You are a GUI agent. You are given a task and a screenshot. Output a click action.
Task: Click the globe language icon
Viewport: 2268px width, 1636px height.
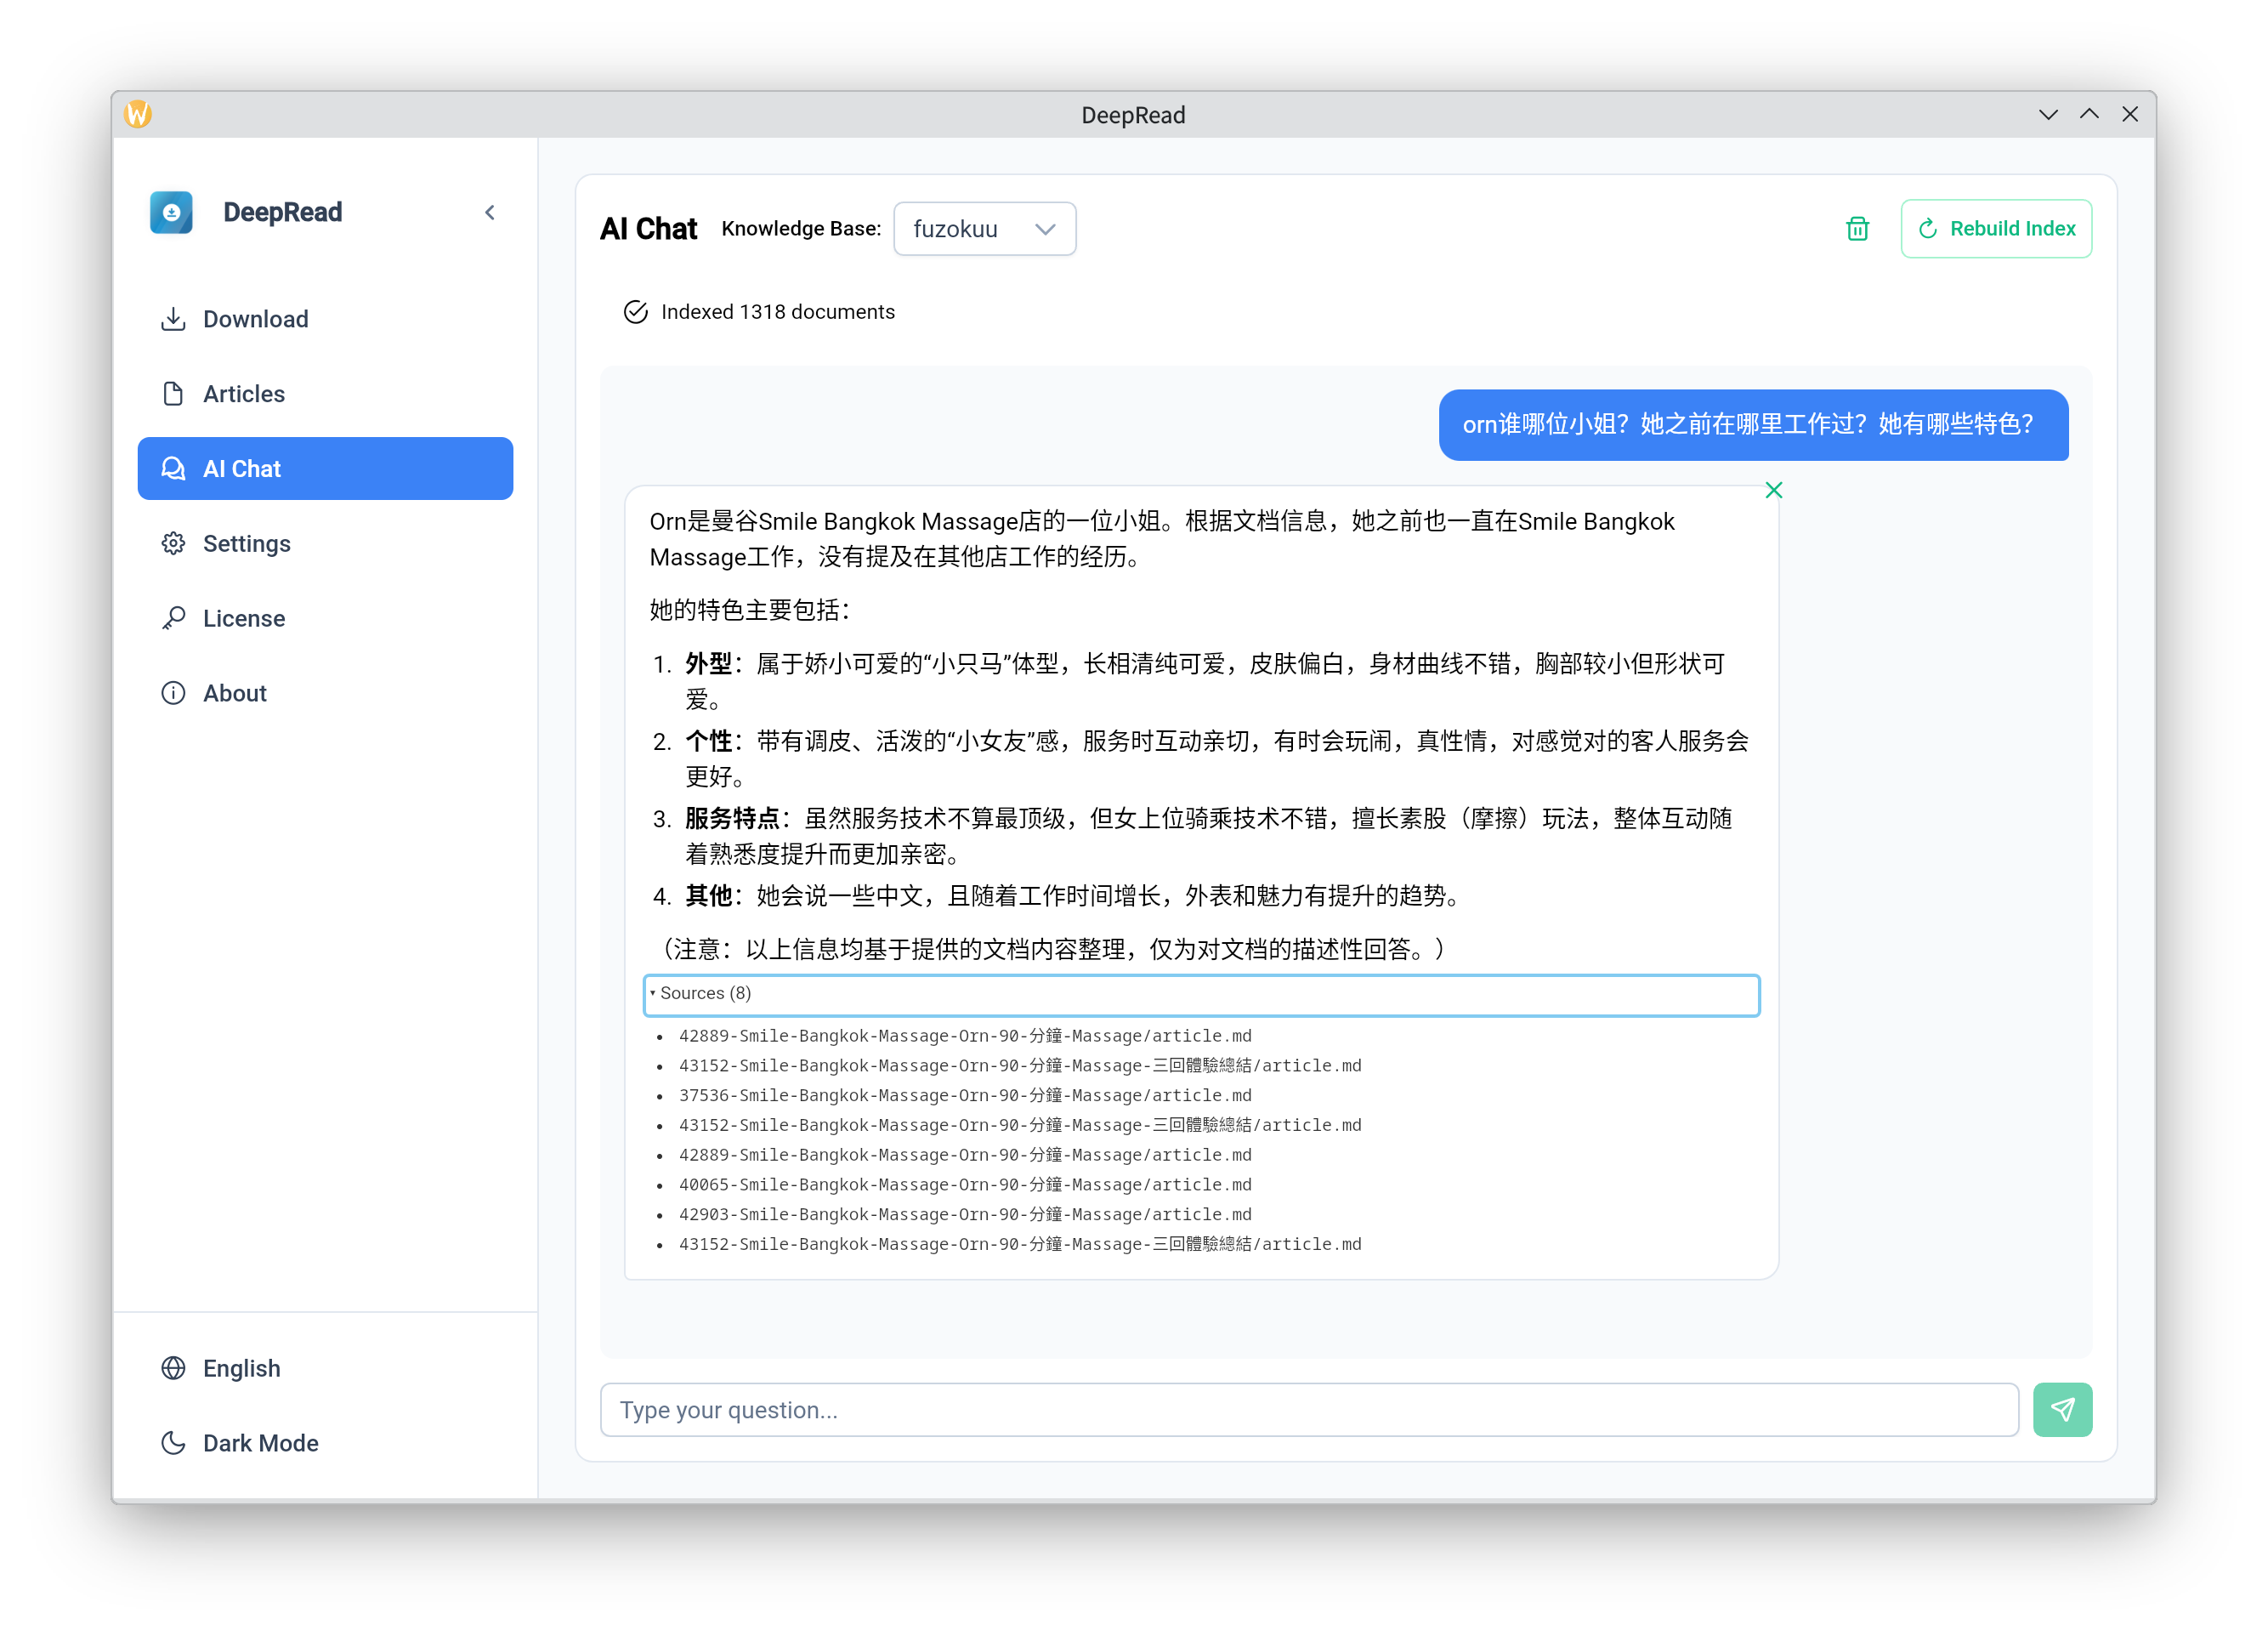click(x=173, y=1368)
